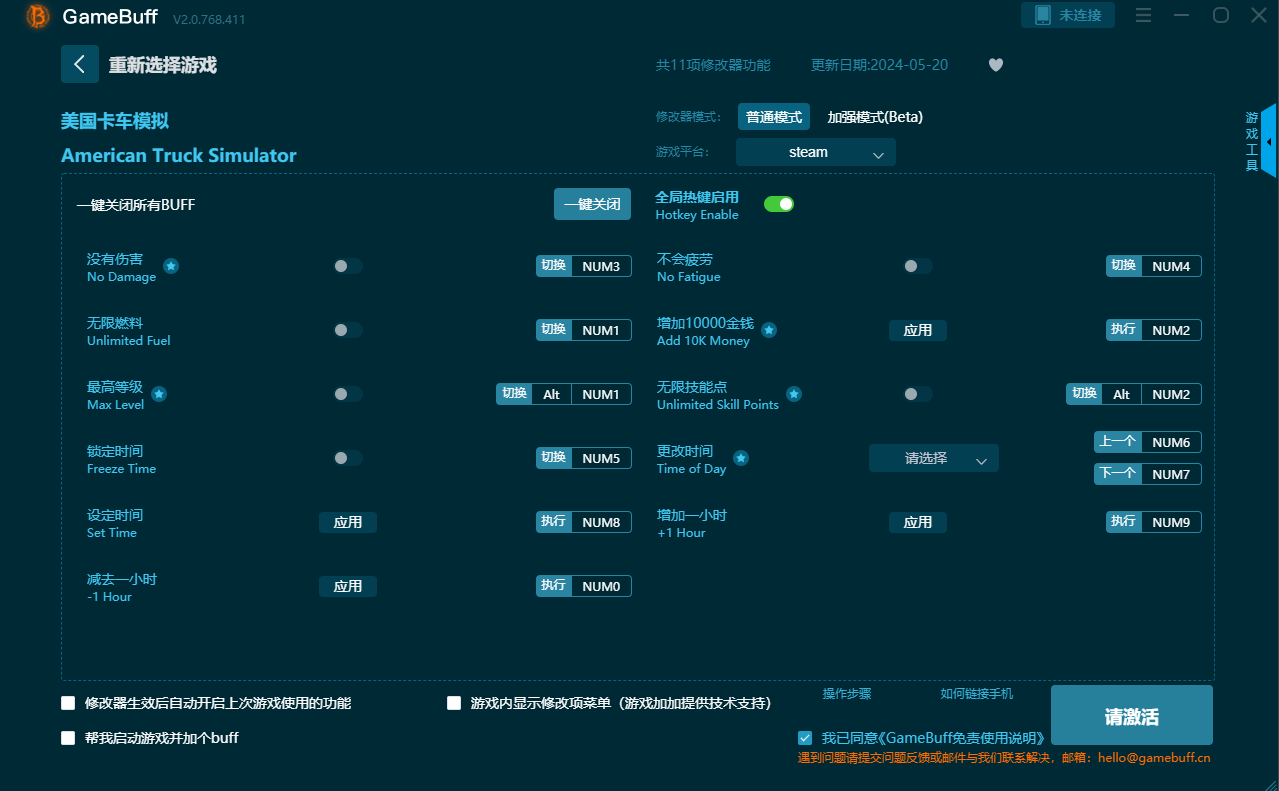1279x791 pixels.
Task: Click the heart favorite icon
Action: (995, 65)
